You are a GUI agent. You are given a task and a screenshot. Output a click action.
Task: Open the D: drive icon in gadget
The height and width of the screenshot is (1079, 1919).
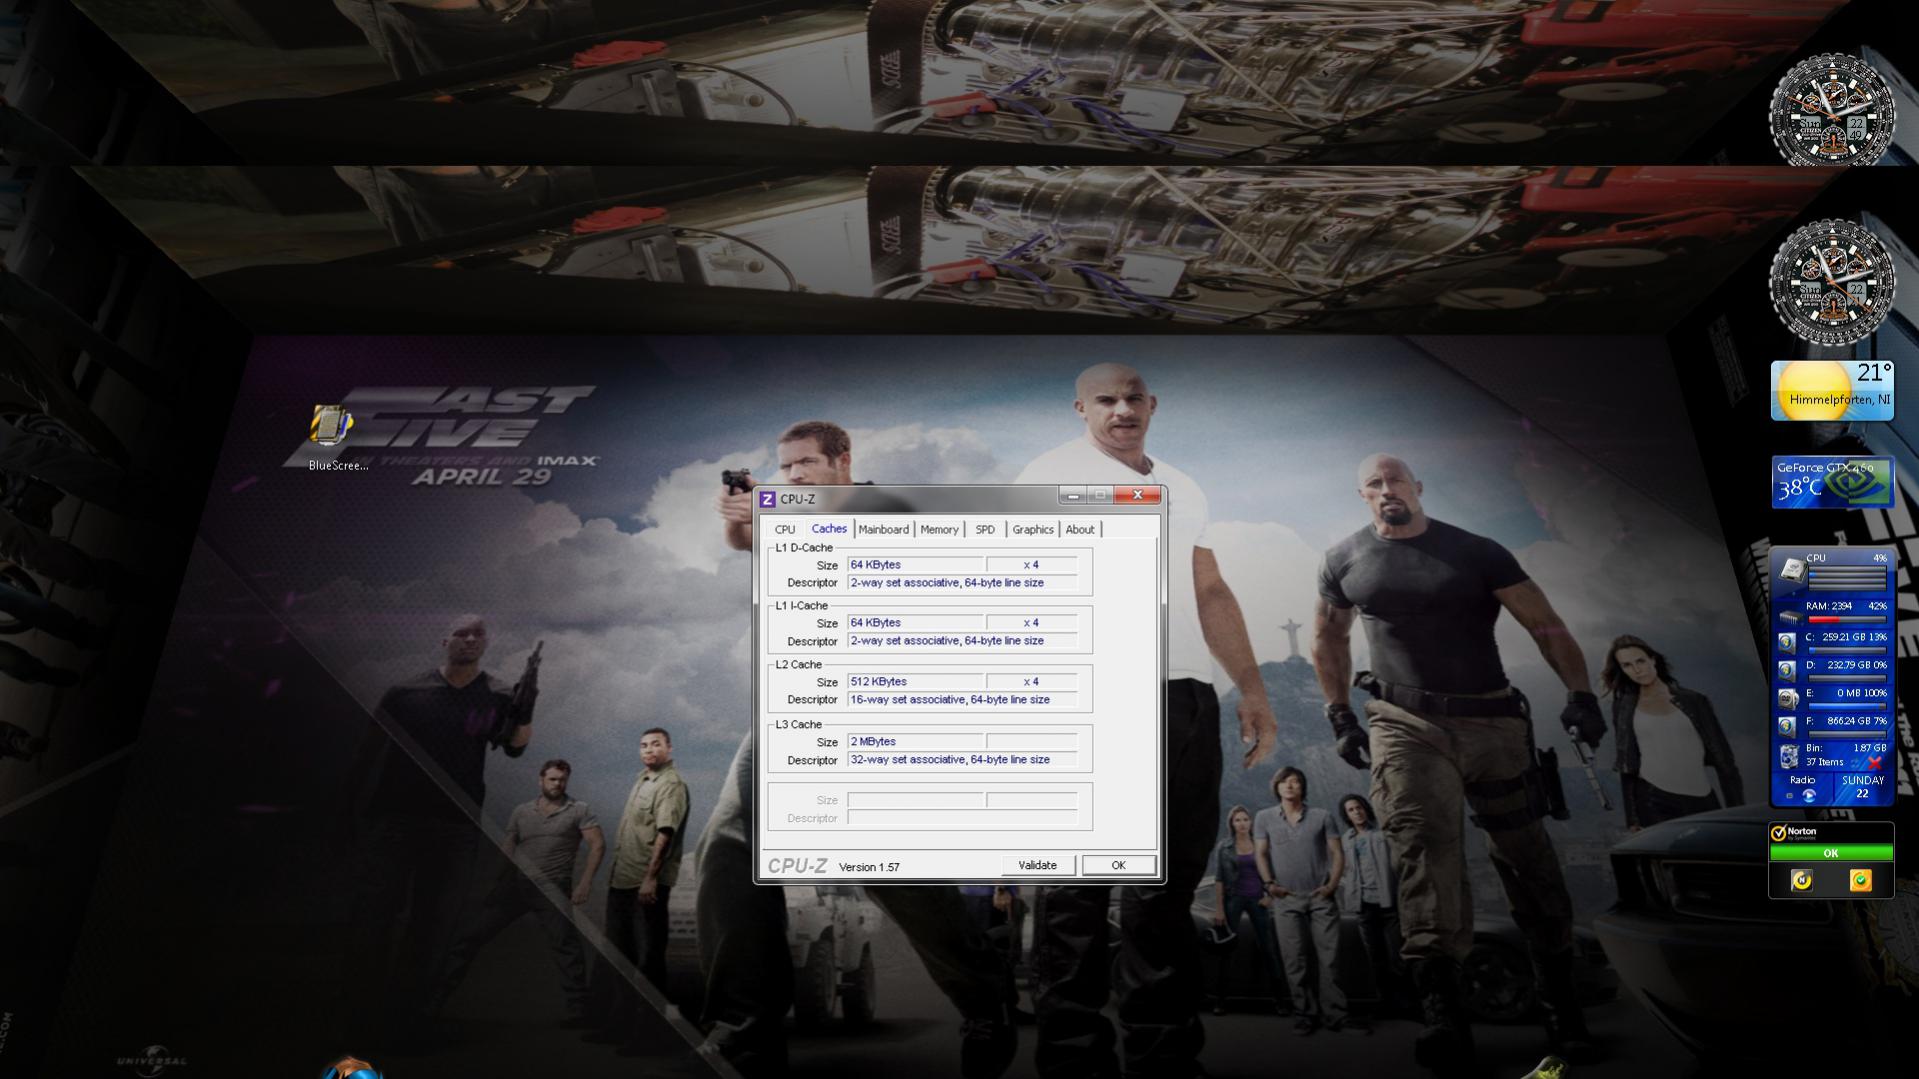tap(1787, 670)
